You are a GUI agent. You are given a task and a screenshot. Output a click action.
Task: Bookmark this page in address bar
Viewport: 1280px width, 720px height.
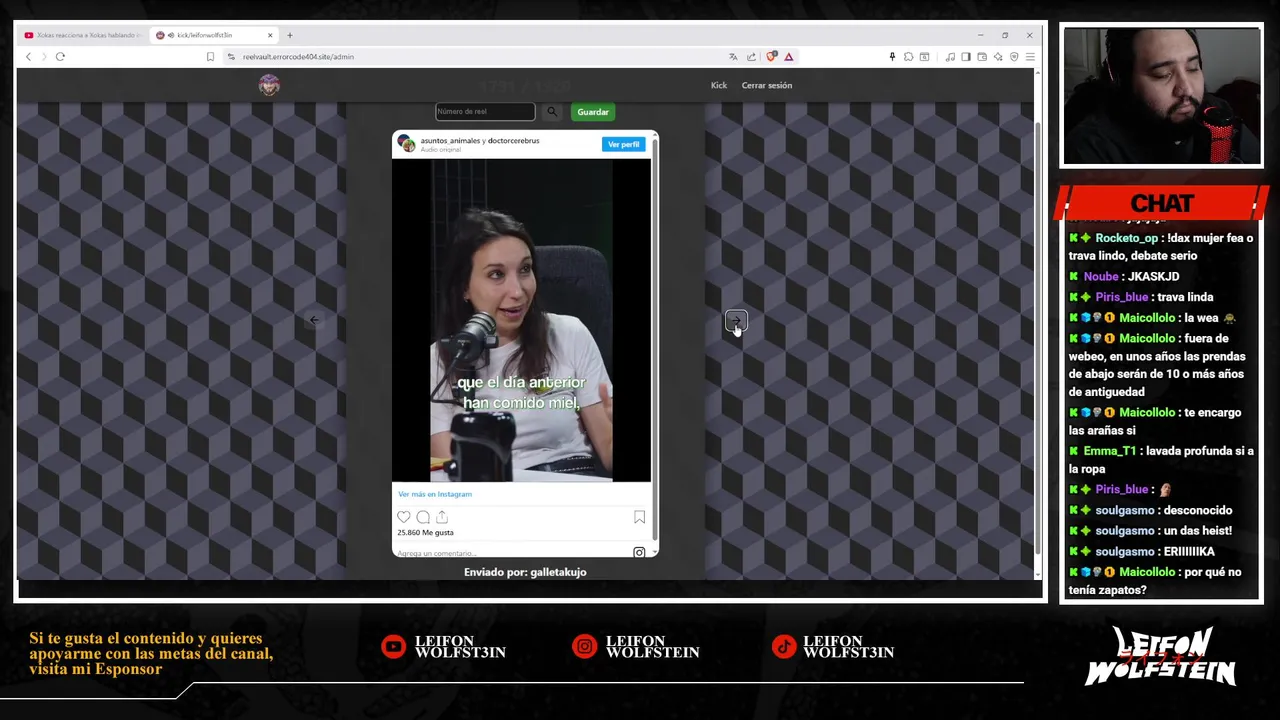tap(210, 57)
